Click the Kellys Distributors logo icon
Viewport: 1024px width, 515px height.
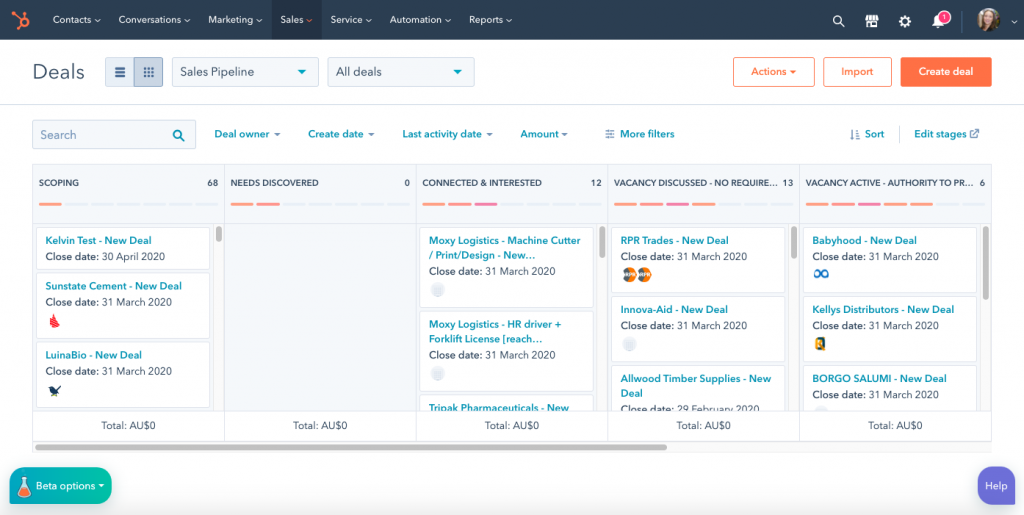(x=820, y=343)
